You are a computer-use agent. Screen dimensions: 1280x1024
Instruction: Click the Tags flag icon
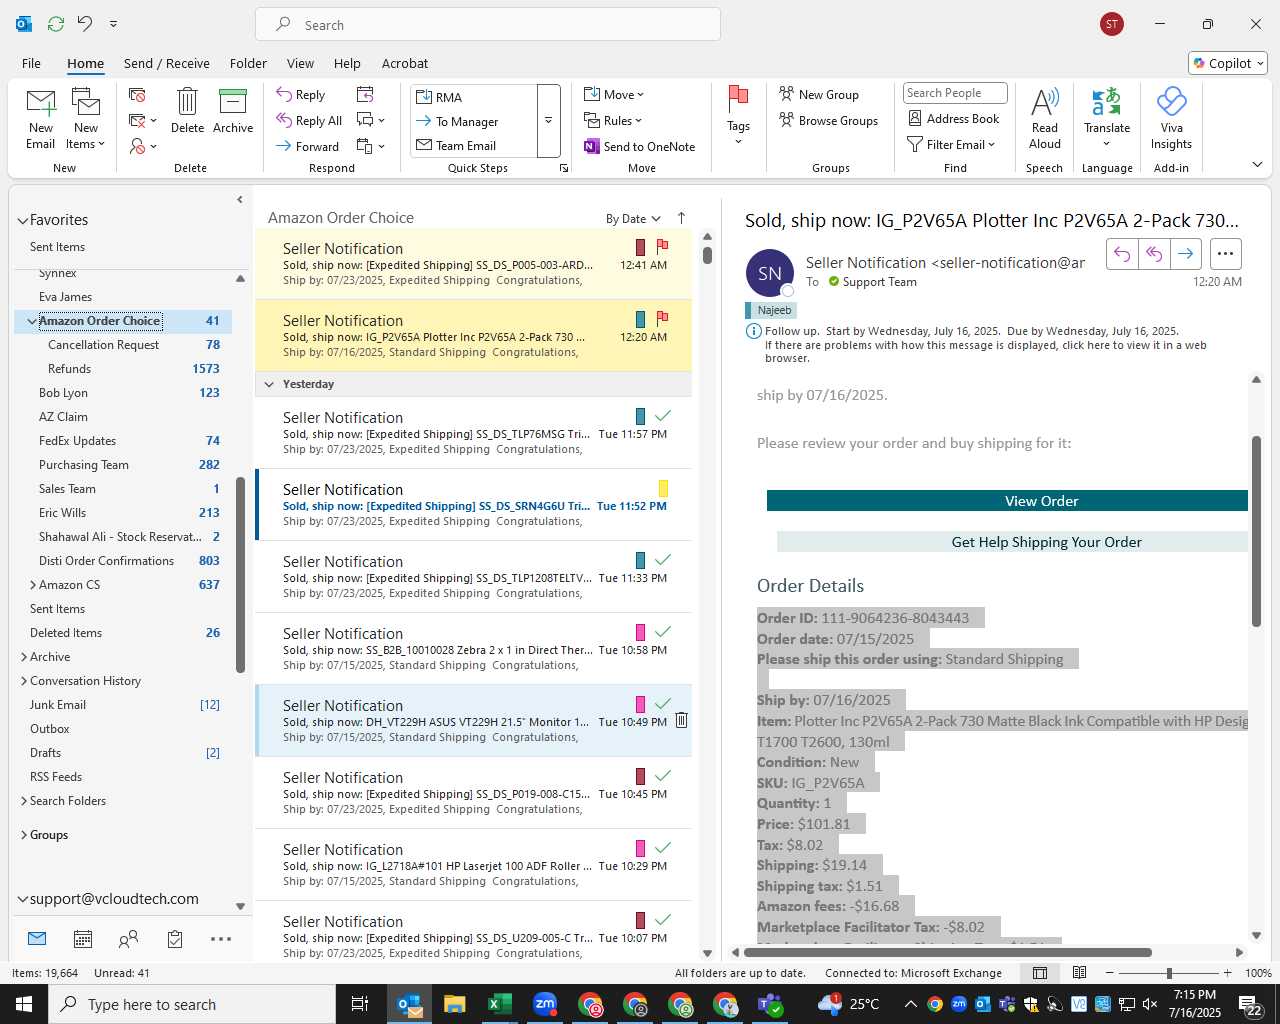[x=738, y=100]
